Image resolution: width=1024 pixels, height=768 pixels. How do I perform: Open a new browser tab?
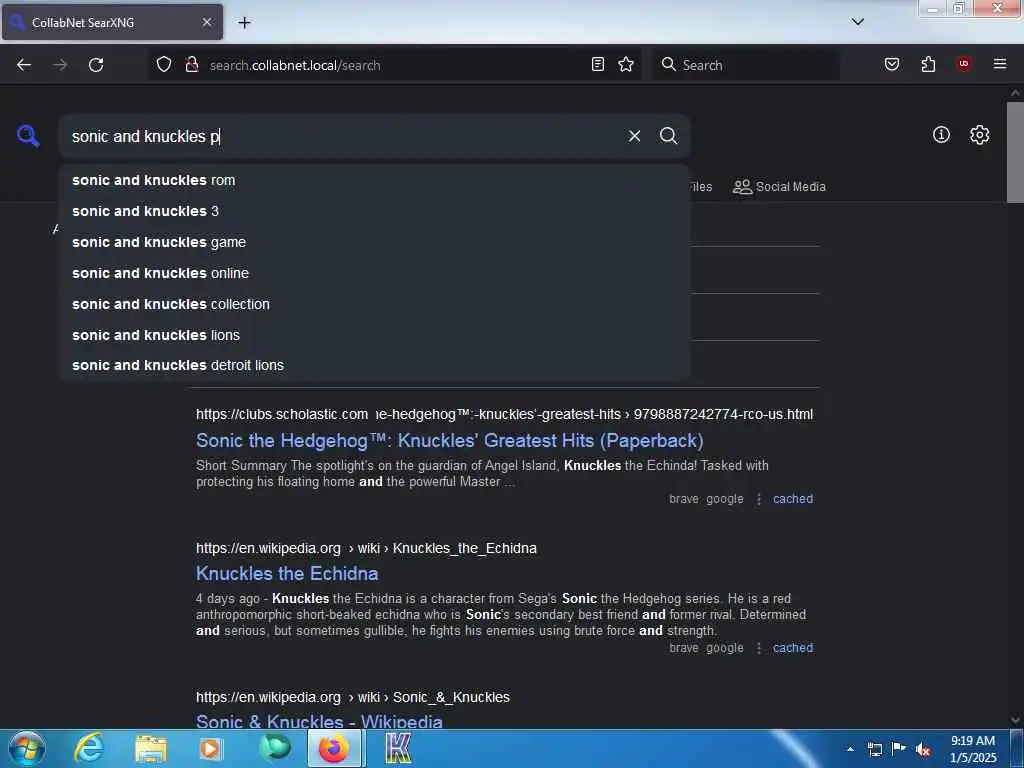[x=244, y=23]
